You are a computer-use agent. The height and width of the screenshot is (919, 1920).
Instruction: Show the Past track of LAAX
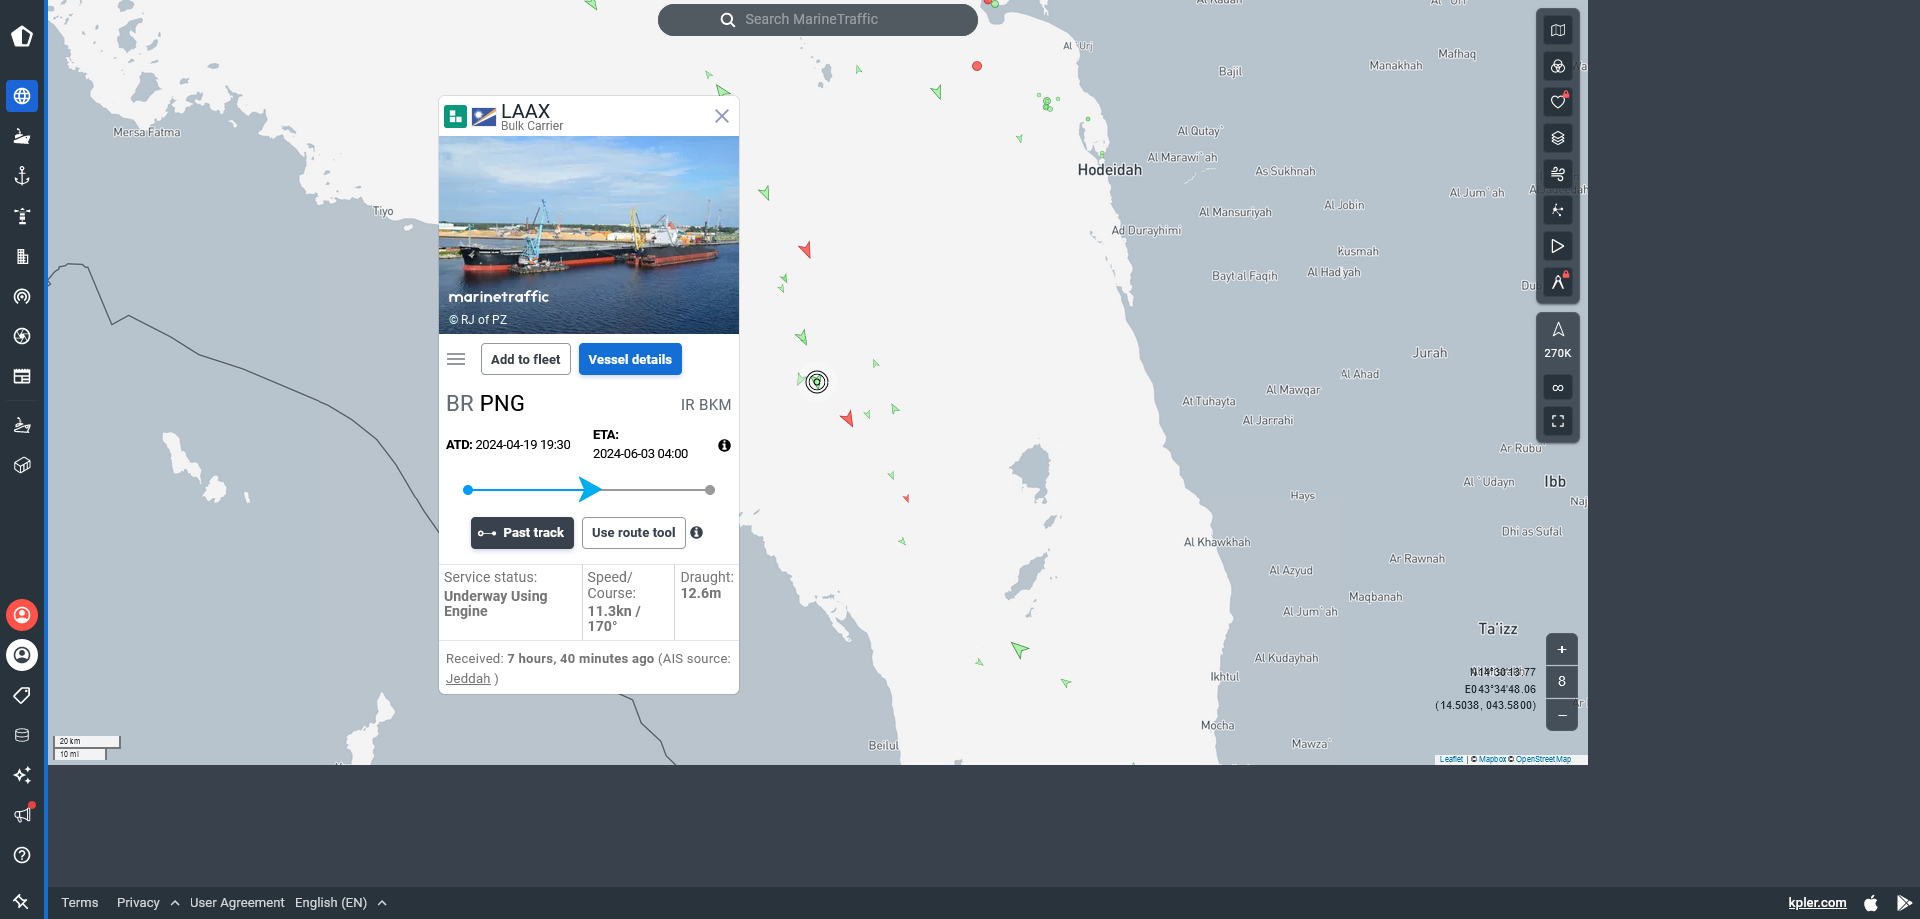coord(522,533)
